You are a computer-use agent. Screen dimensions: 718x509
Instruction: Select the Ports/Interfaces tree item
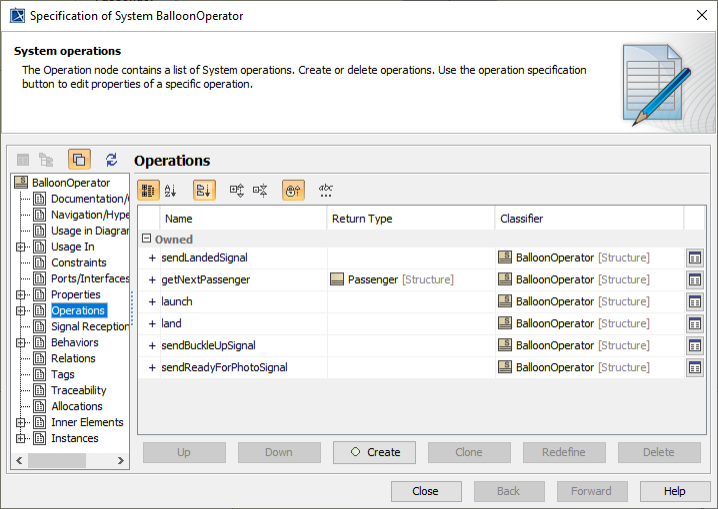click(90, 278)
